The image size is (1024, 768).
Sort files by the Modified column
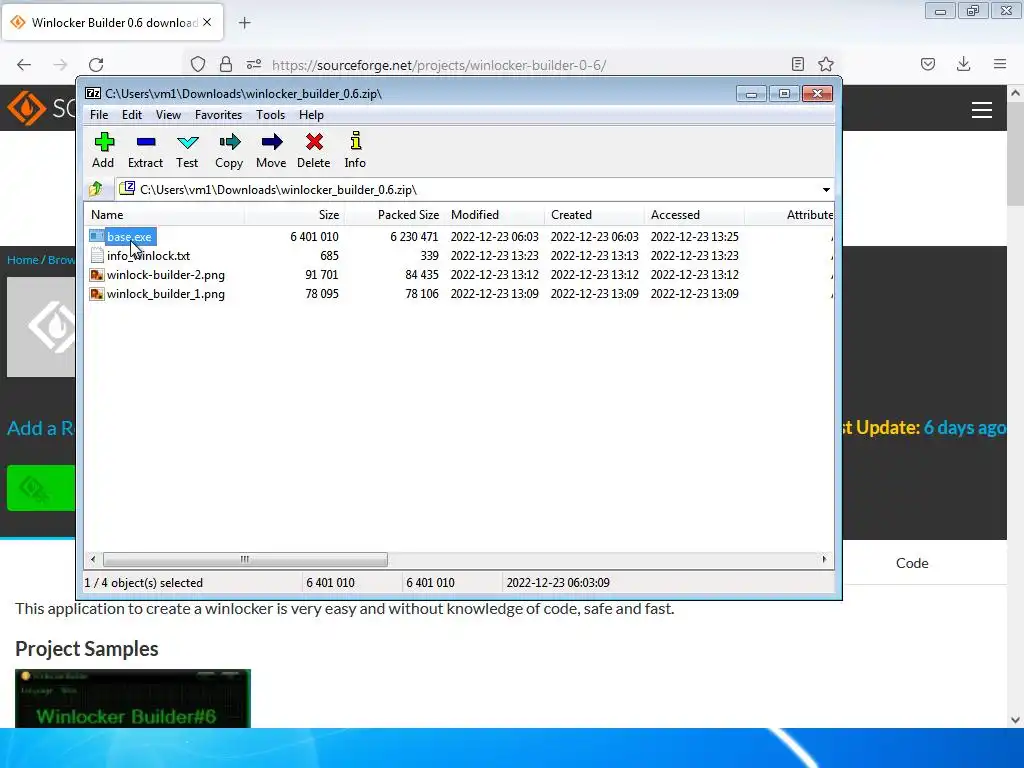tap(494, 215)
